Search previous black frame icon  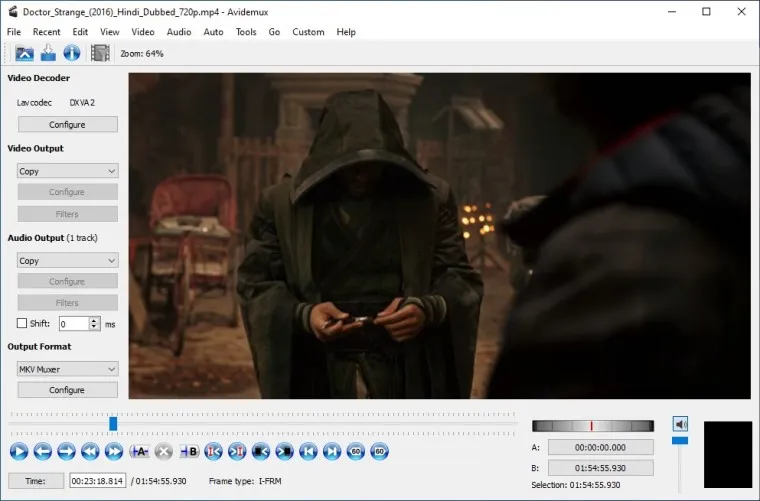click(261, 452)
